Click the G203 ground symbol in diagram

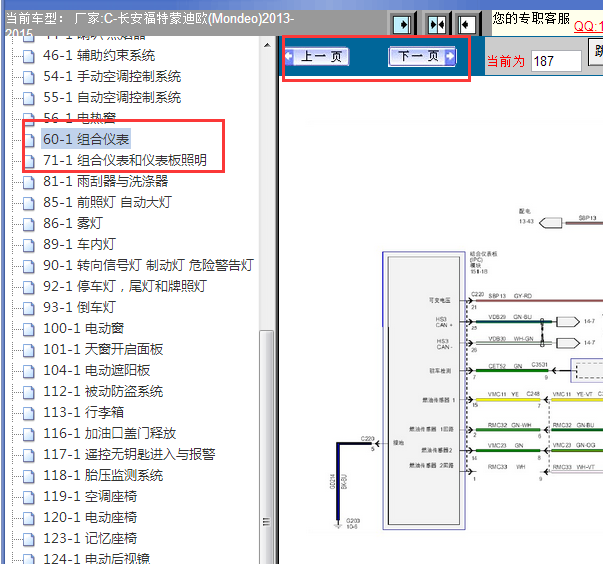coord(338,524)
